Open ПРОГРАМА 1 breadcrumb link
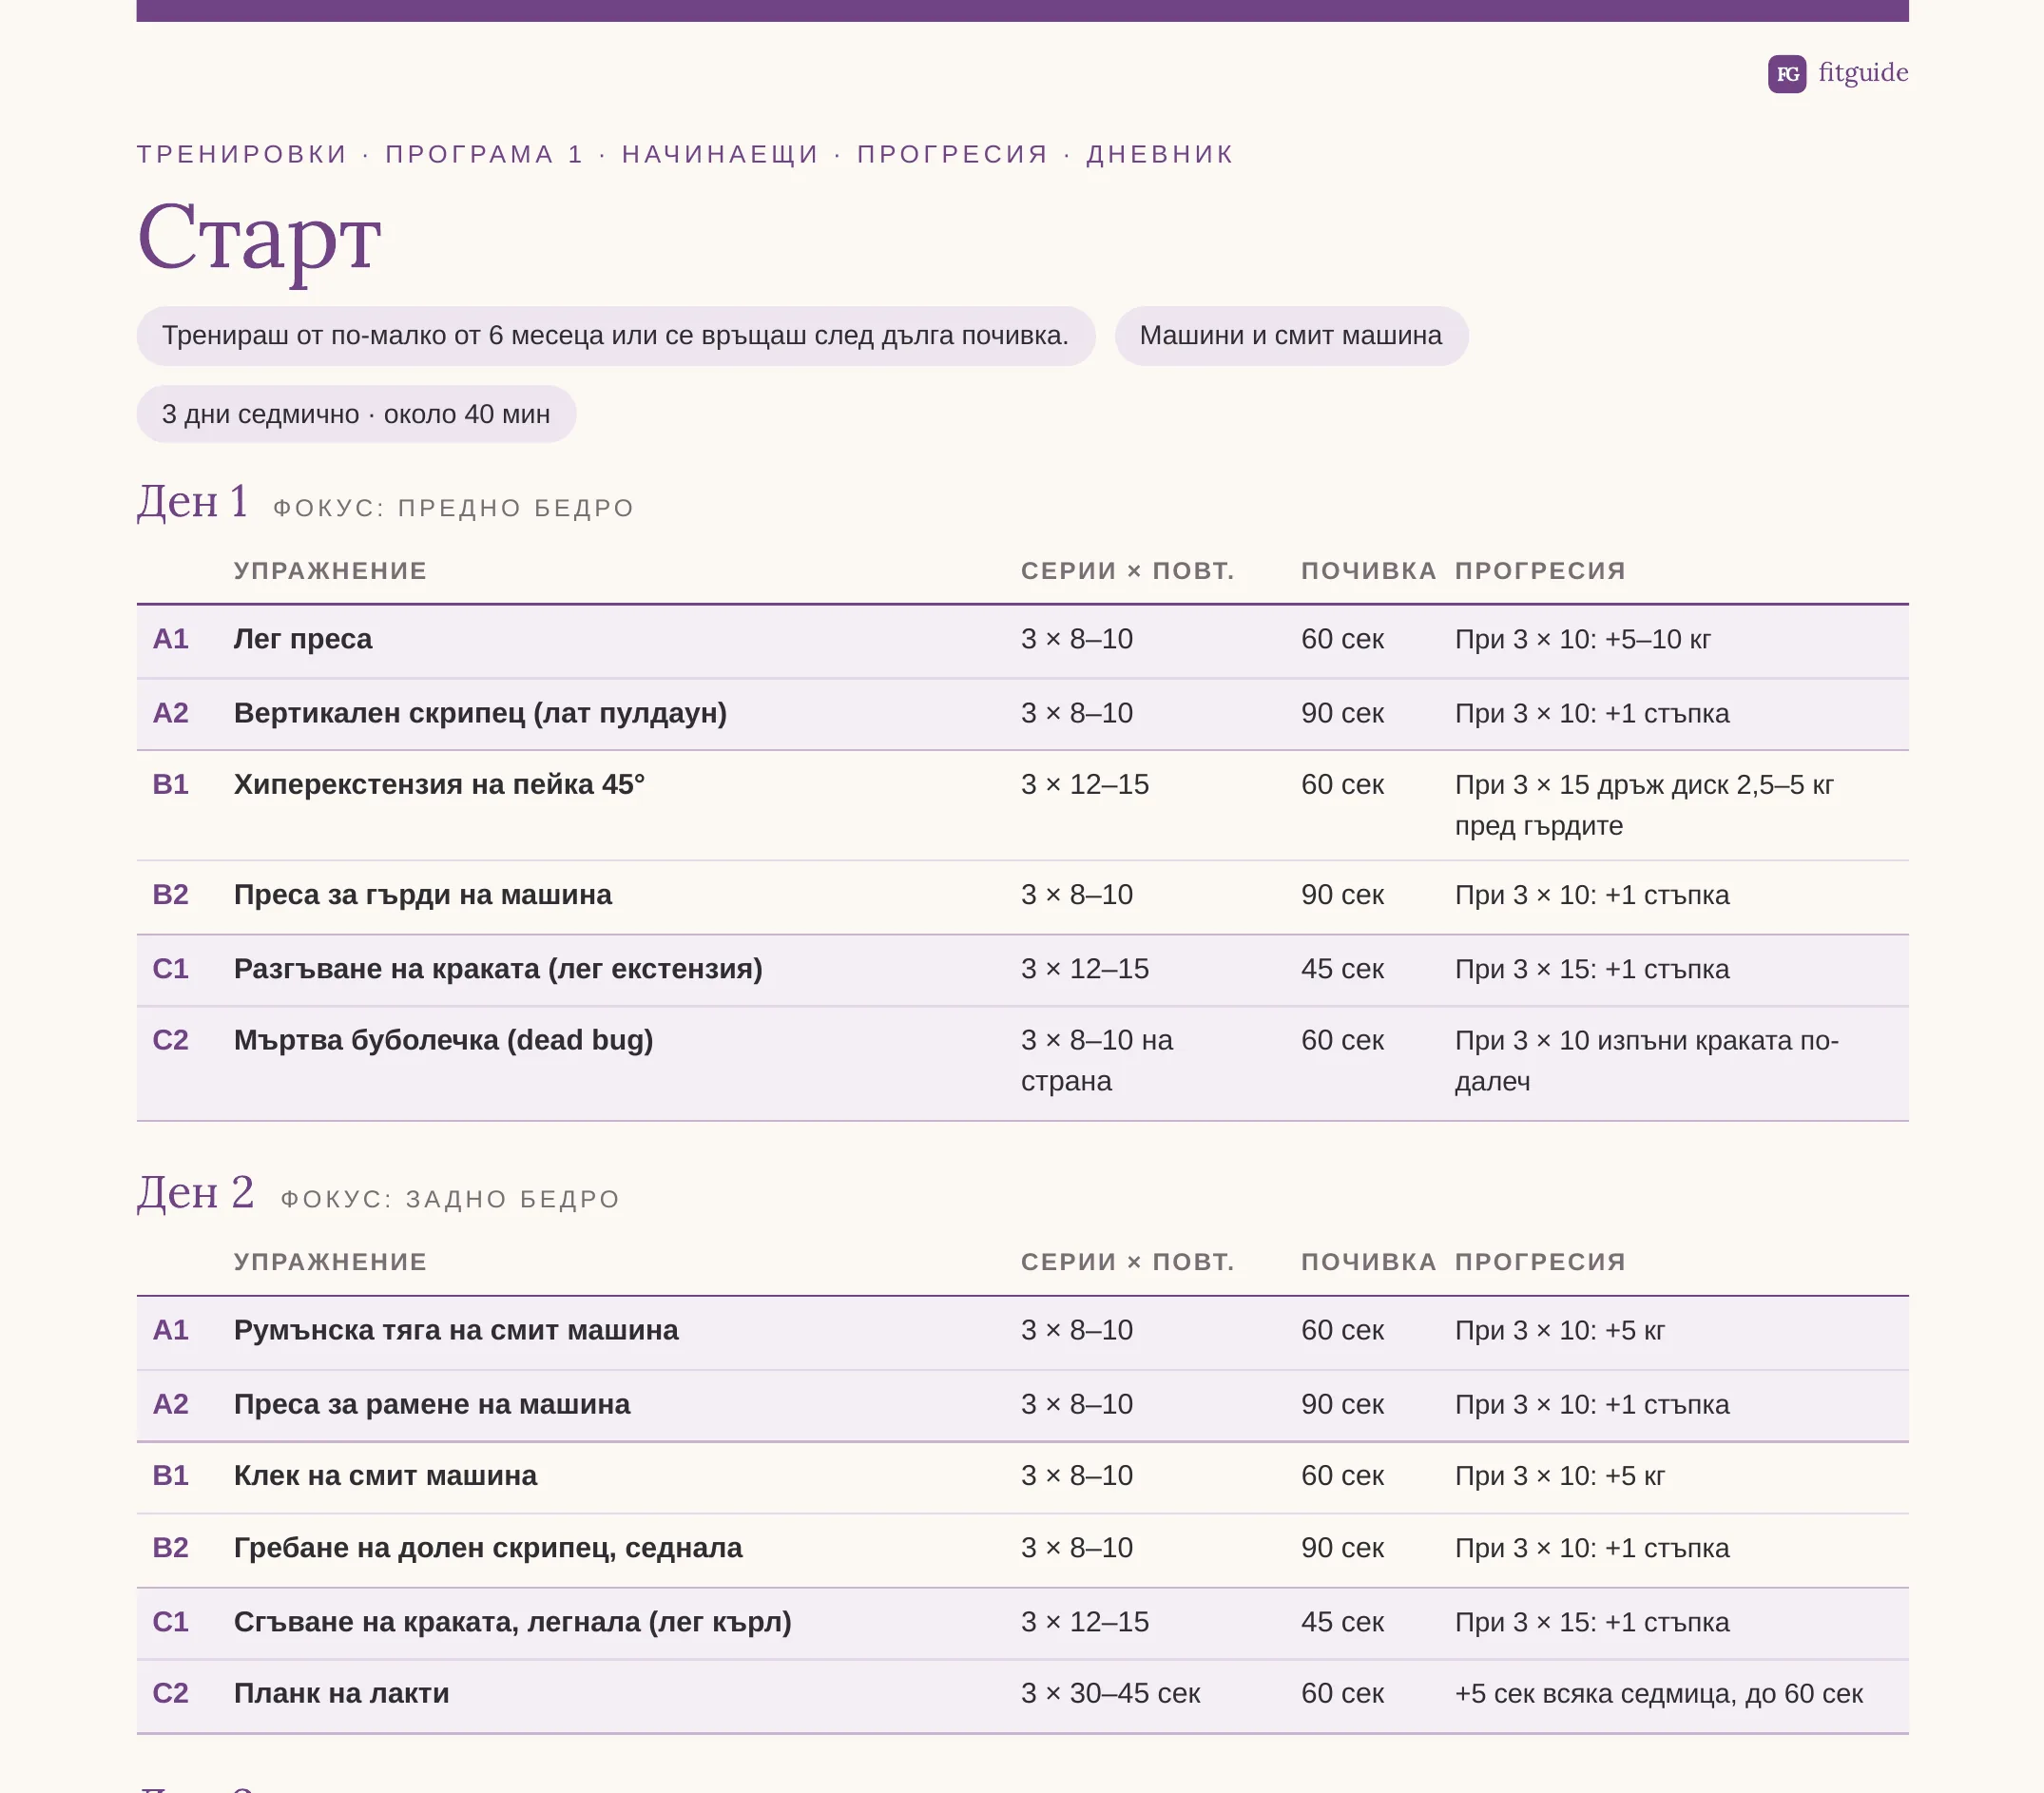Image resolution: width=2044 pixels, height=1793 pixels. tap(484, 154)
